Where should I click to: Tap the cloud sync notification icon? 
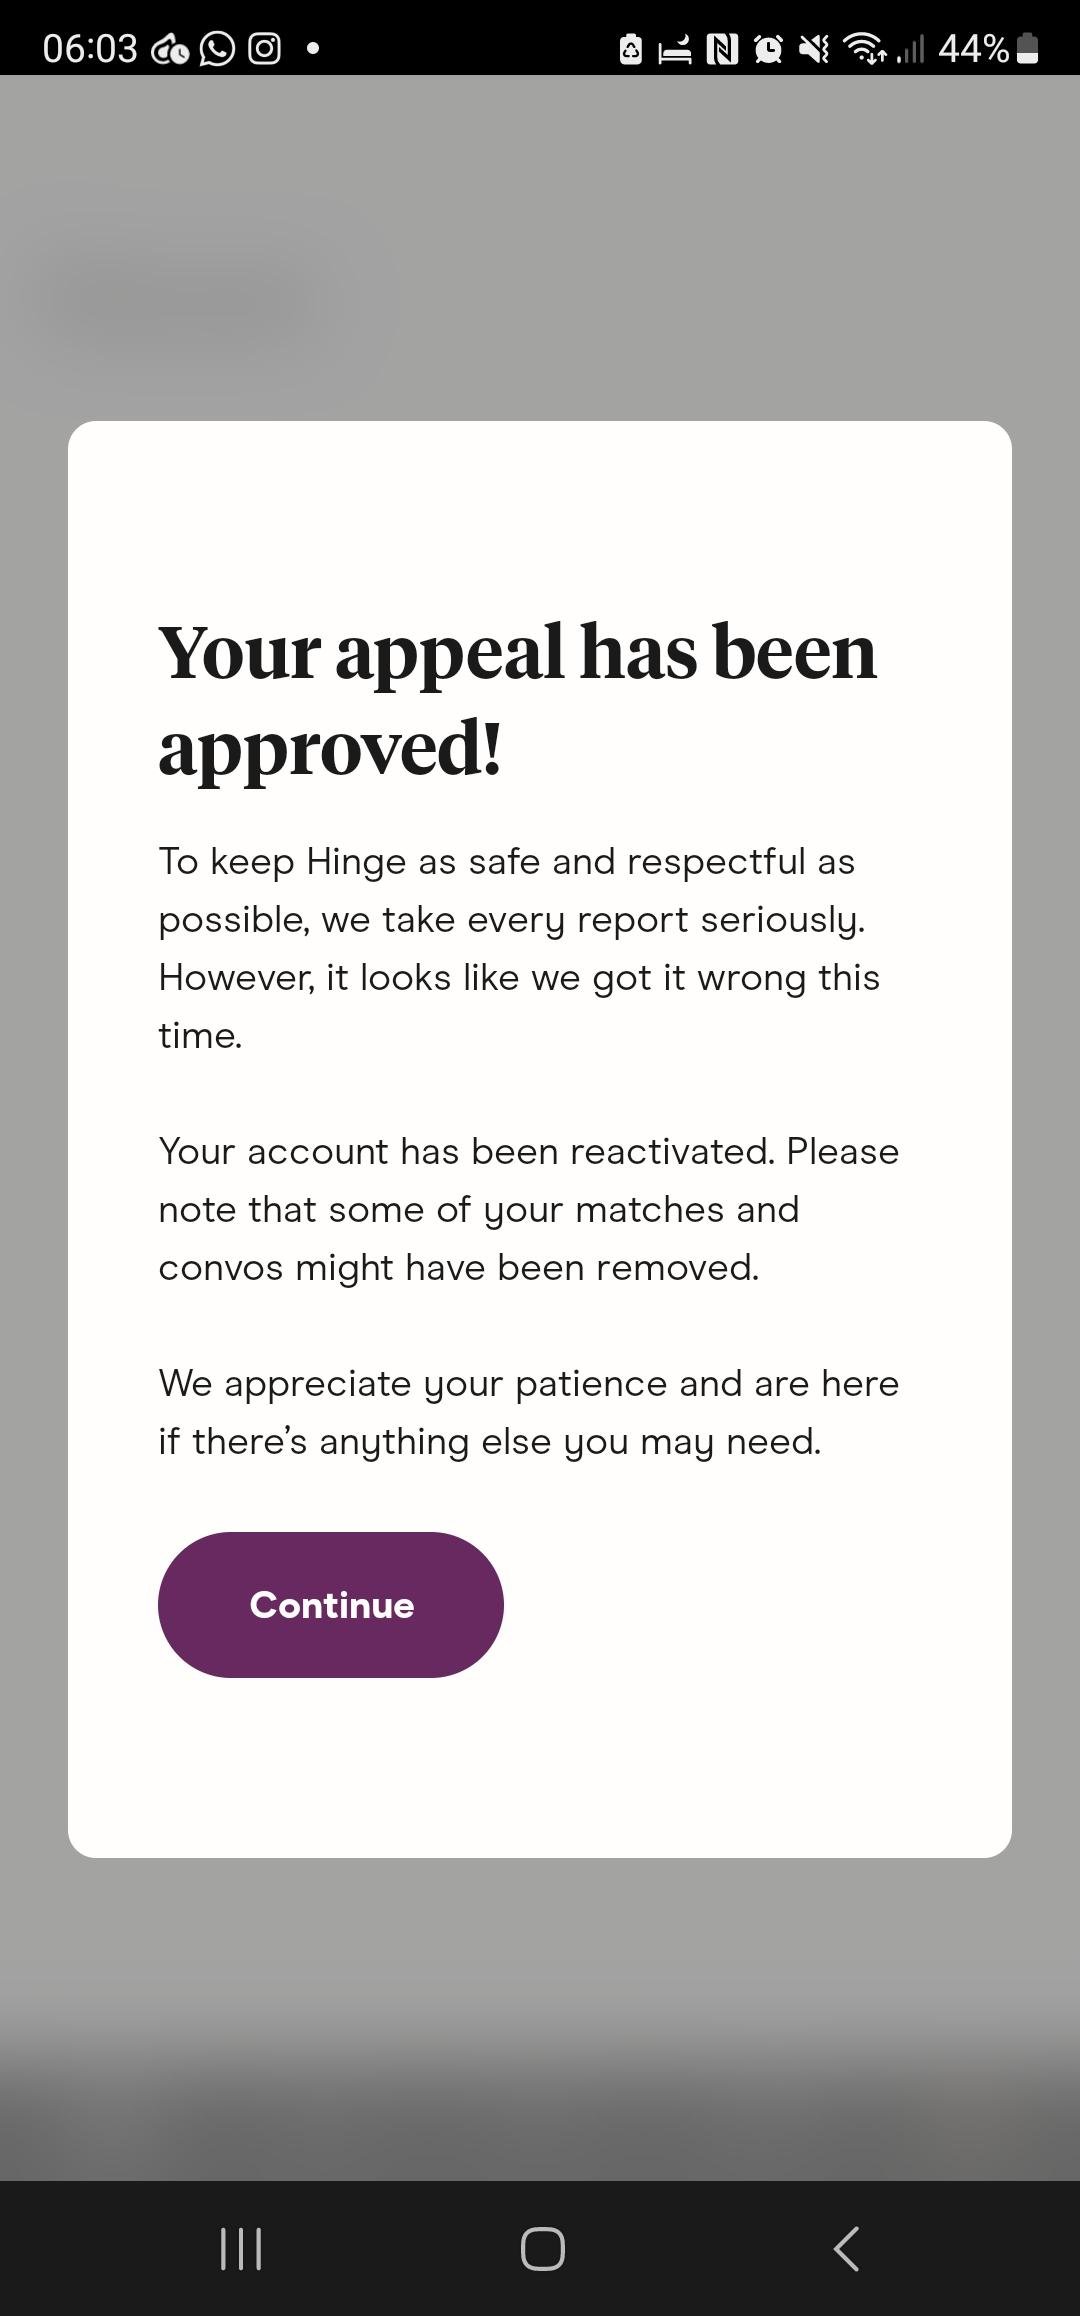click(x=170, y=49)
